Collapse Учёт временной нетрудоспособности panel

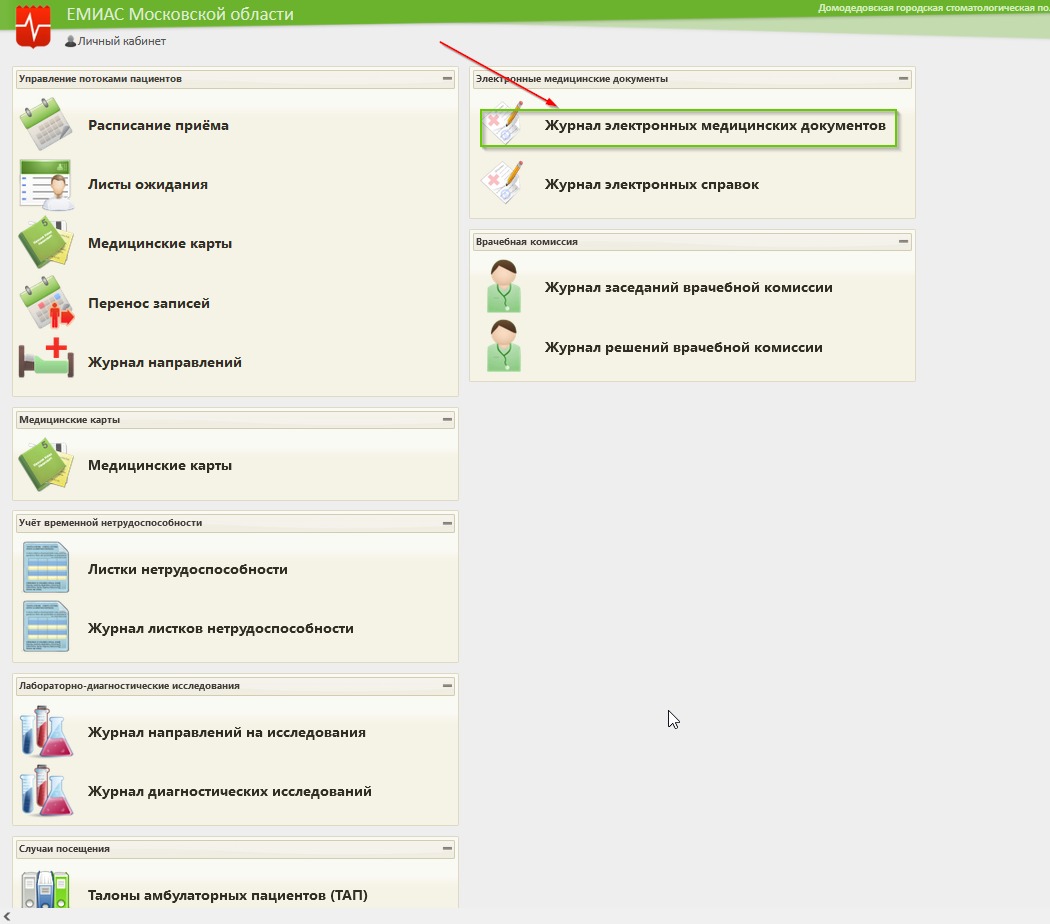[447, 523]
